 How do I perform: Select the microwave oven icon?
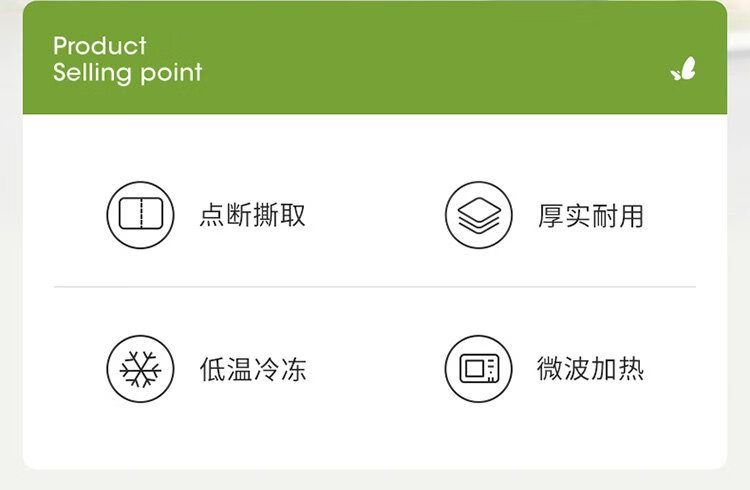[x=478, y=369]
